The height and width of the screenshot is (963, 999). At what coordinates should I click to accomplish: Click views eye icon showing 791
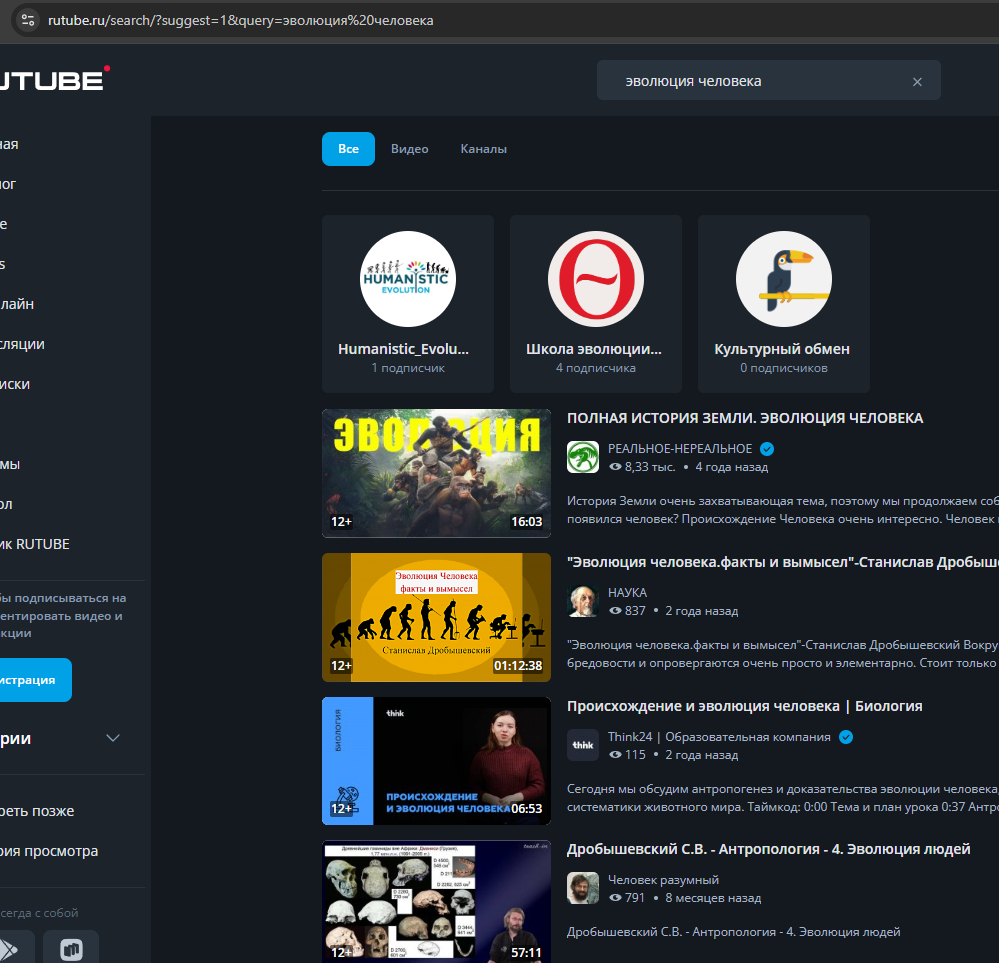pos(615,898)
